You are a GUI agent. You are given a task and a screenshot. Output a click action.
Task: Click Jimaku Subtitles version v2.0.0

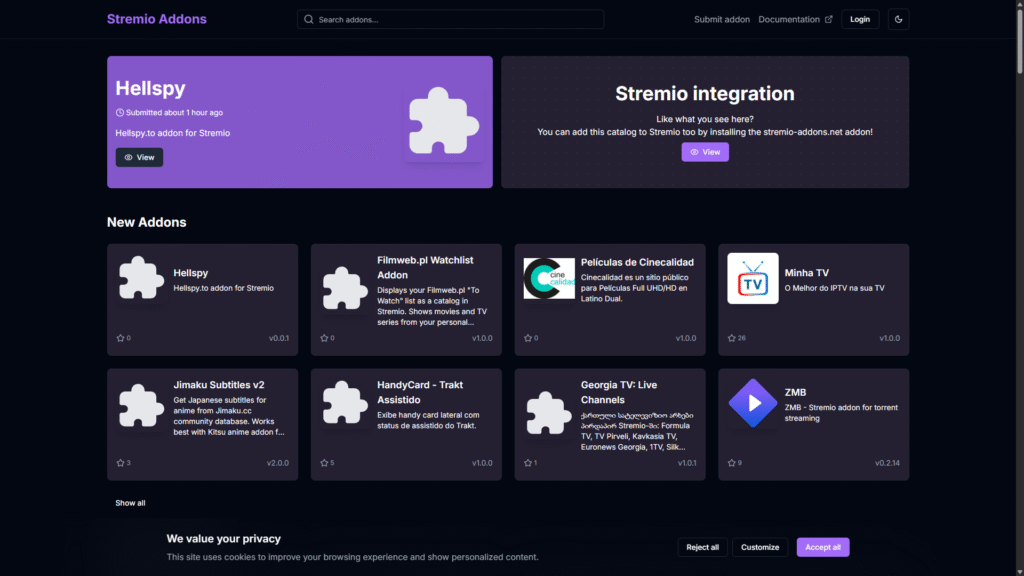tap(278, 463)
